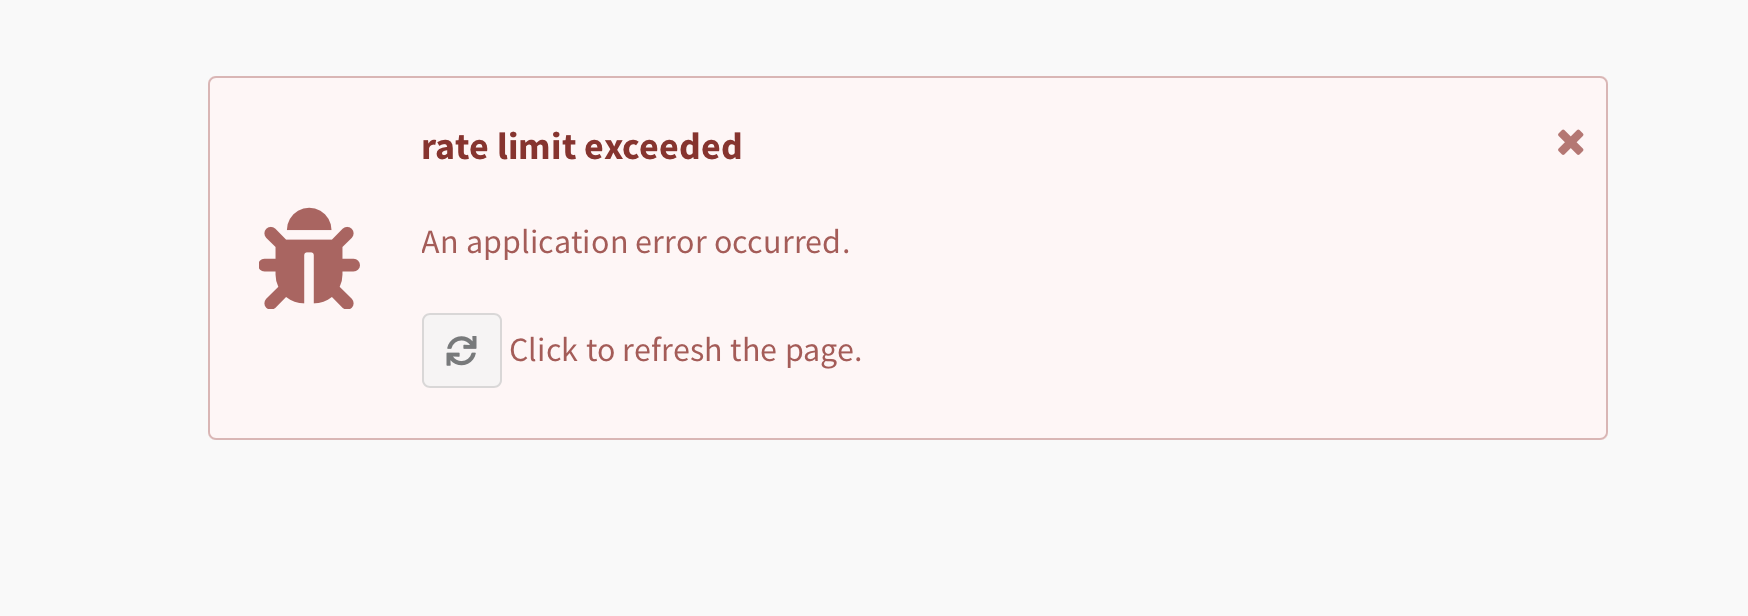The height and width of the screenshot is (616, 1748).
Task: Click the word "the" in the refresh label
Action: coord(753,350)
